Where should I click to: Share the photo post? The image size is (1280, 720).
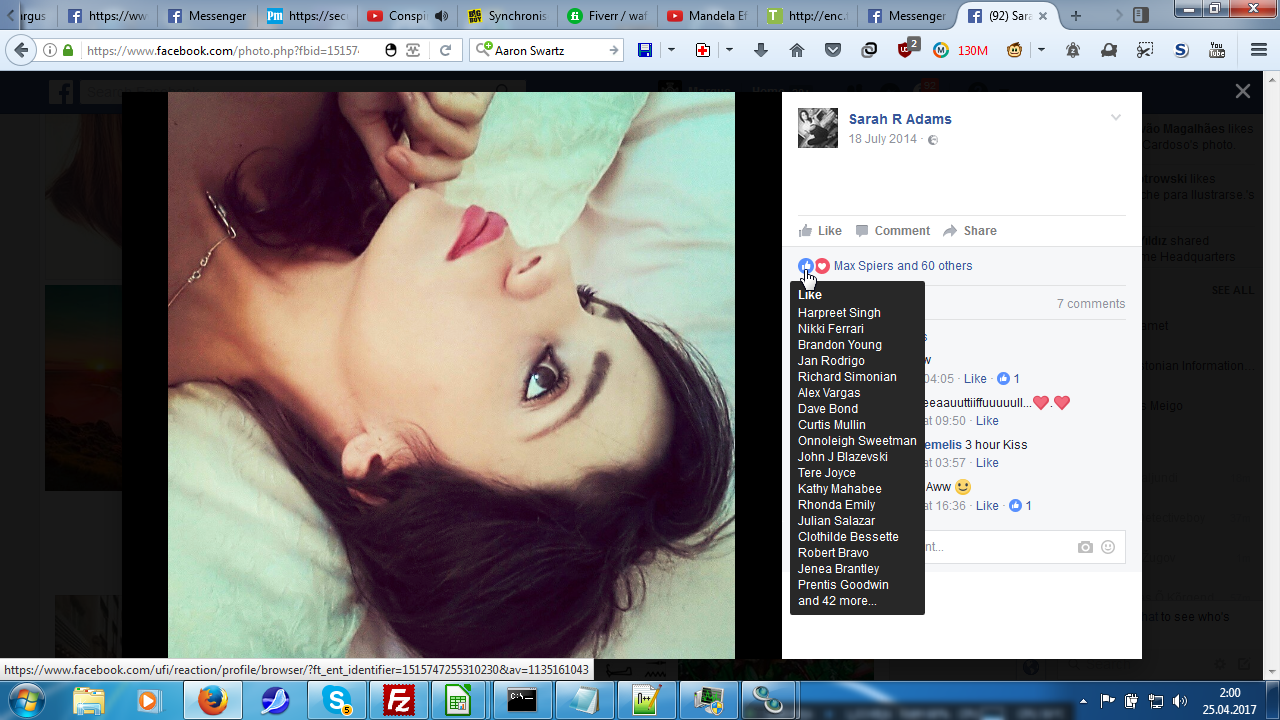click(969, 231)
